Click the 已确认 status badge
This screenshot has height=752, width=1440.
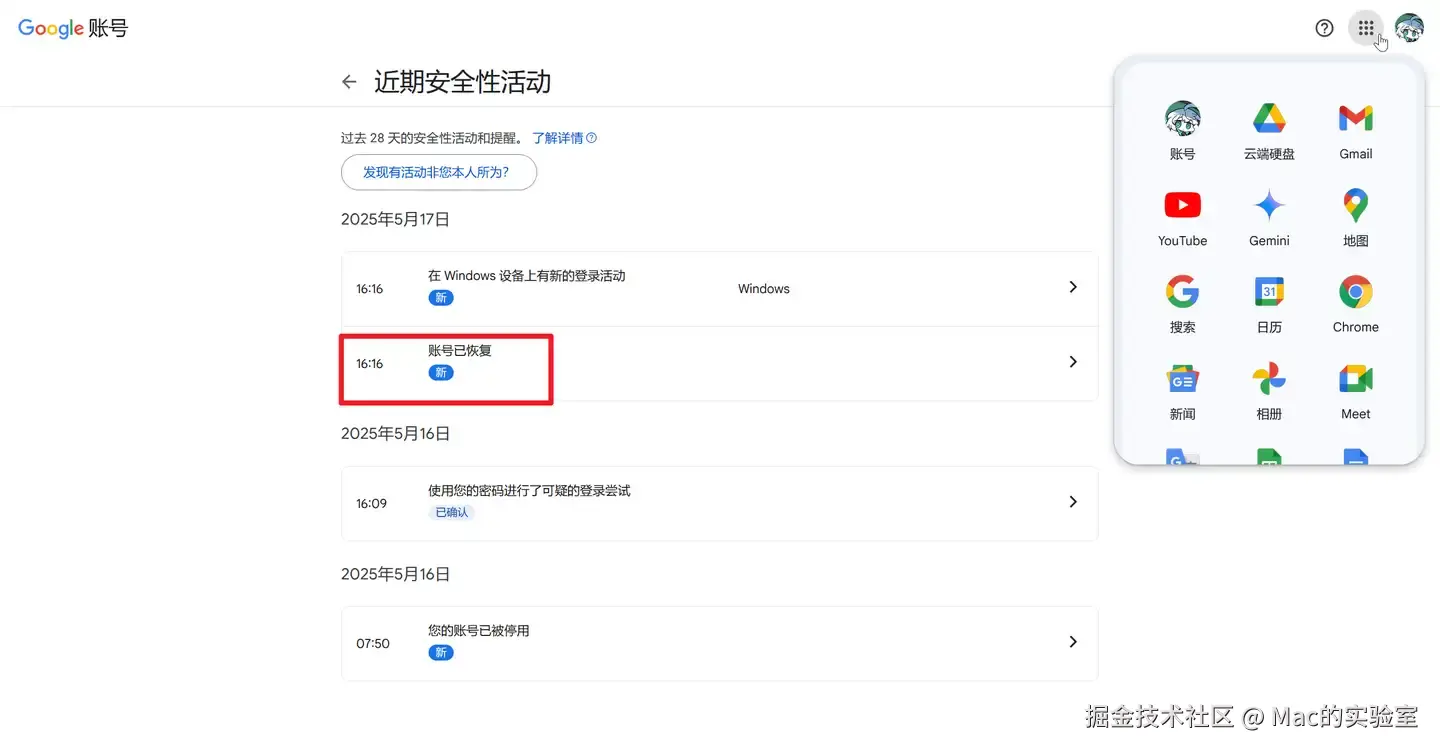click(x=452, y=512)
